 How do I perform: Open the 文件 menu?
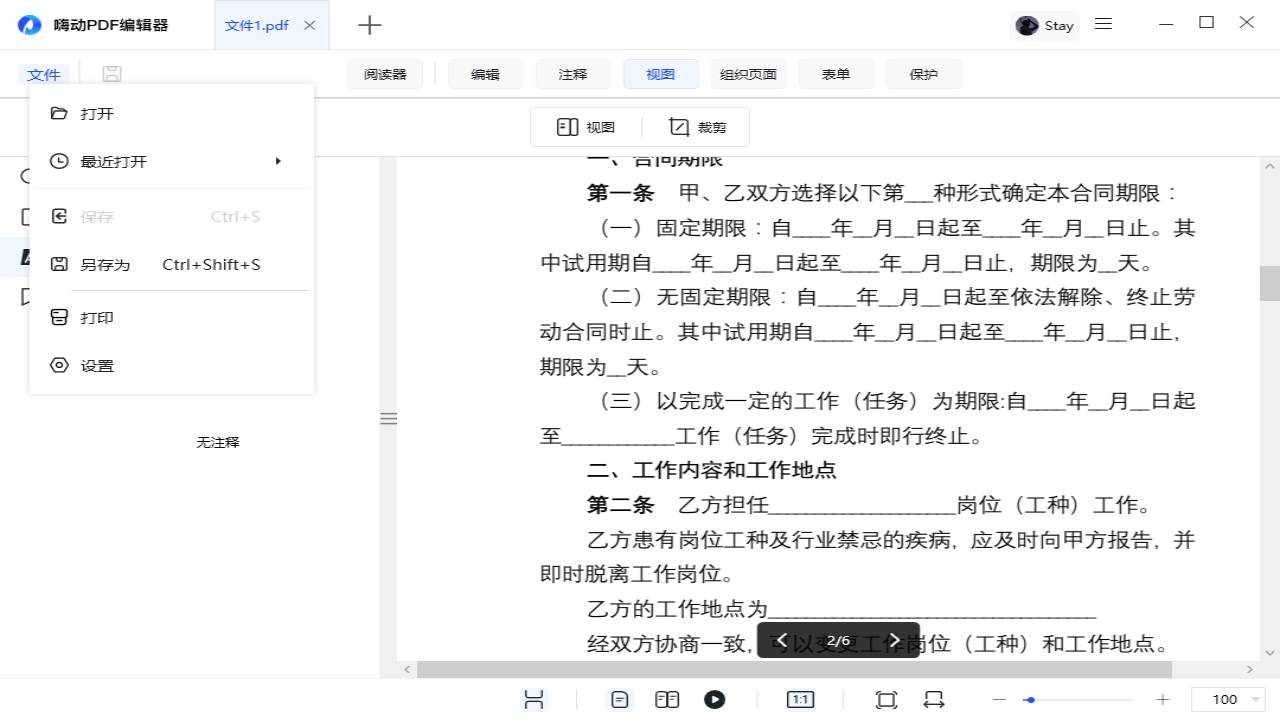pos(44,75)
